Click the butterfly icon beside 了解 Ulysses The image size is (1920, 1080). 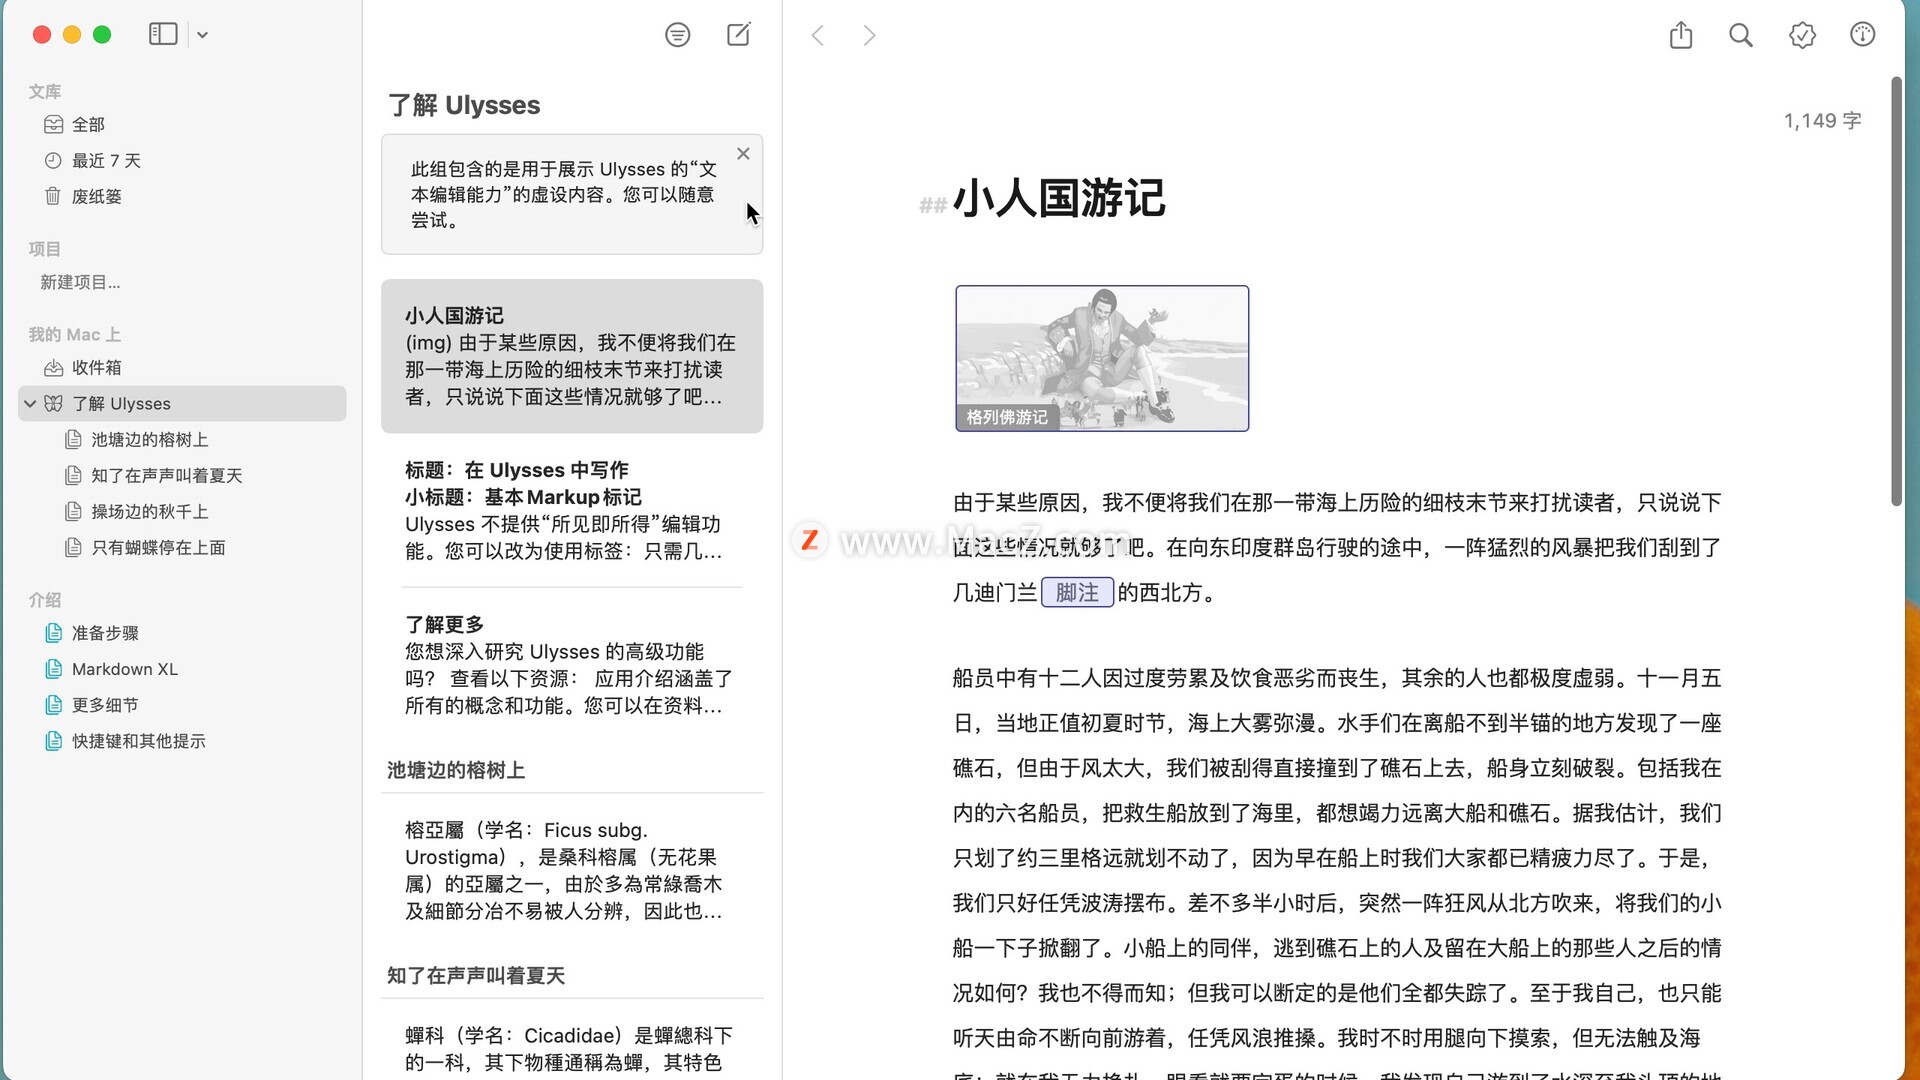point(54,404)
